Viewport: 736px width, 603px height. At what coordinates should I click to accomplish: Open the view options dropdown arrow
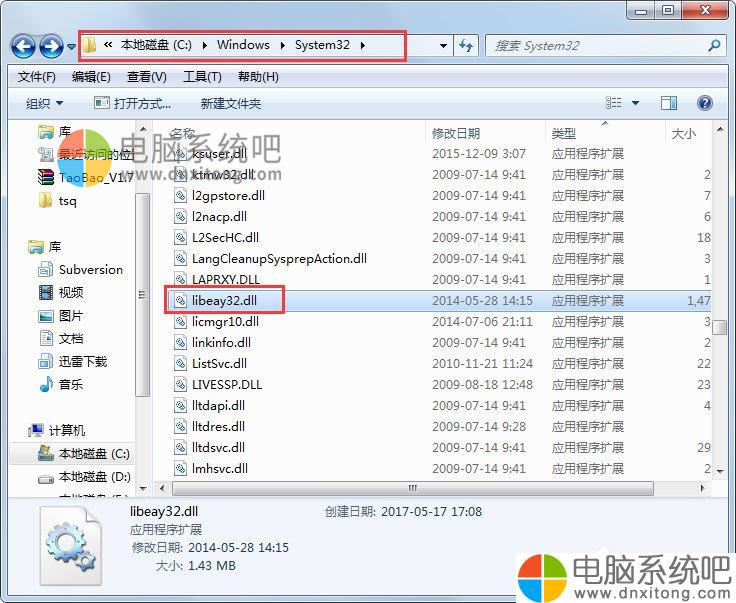635,103
